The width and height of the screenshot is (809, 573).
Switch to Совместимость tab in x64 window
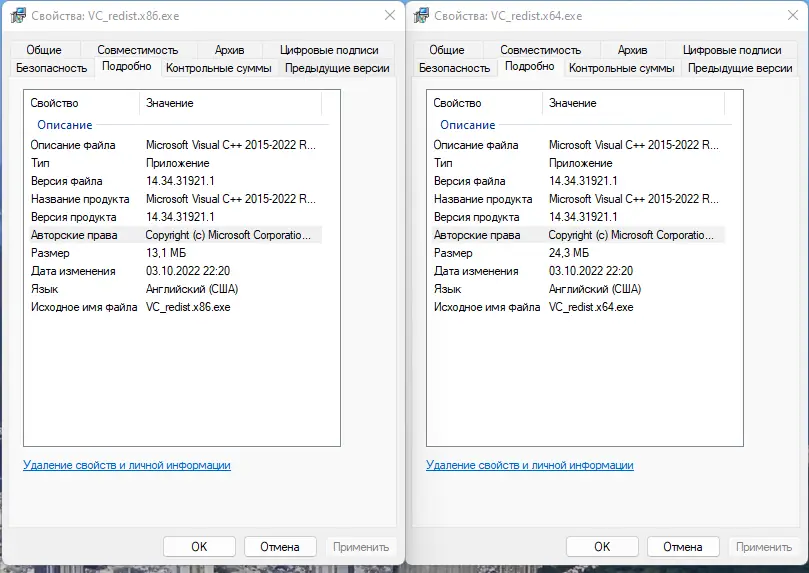coord(540,50)
